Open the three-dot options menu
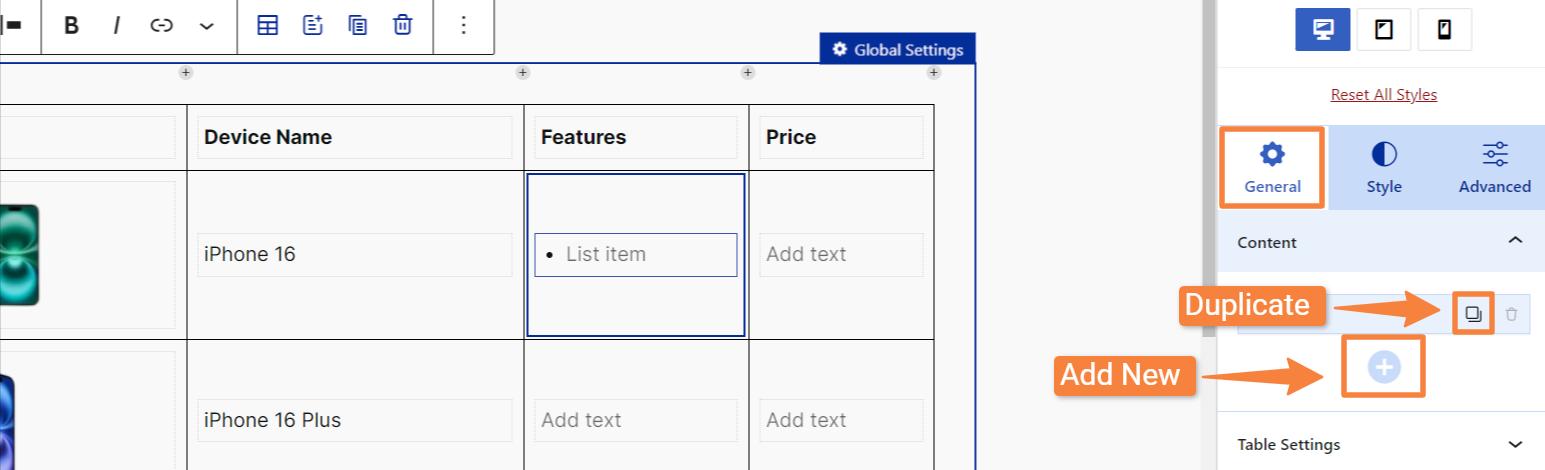The width and height of the screenshot is (1545, 470). (463, 26)
